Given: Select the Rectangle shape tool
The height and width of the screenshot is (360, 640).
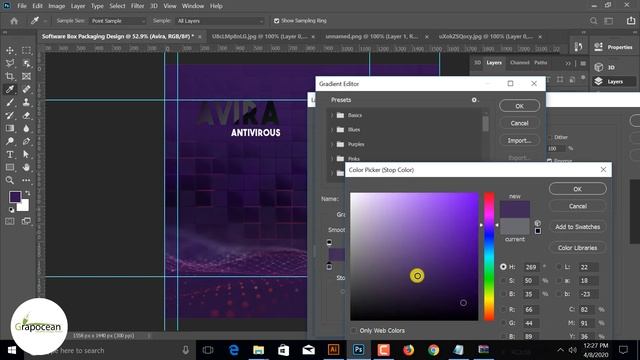Looking at the screenshot, I should tap(10, 167).
